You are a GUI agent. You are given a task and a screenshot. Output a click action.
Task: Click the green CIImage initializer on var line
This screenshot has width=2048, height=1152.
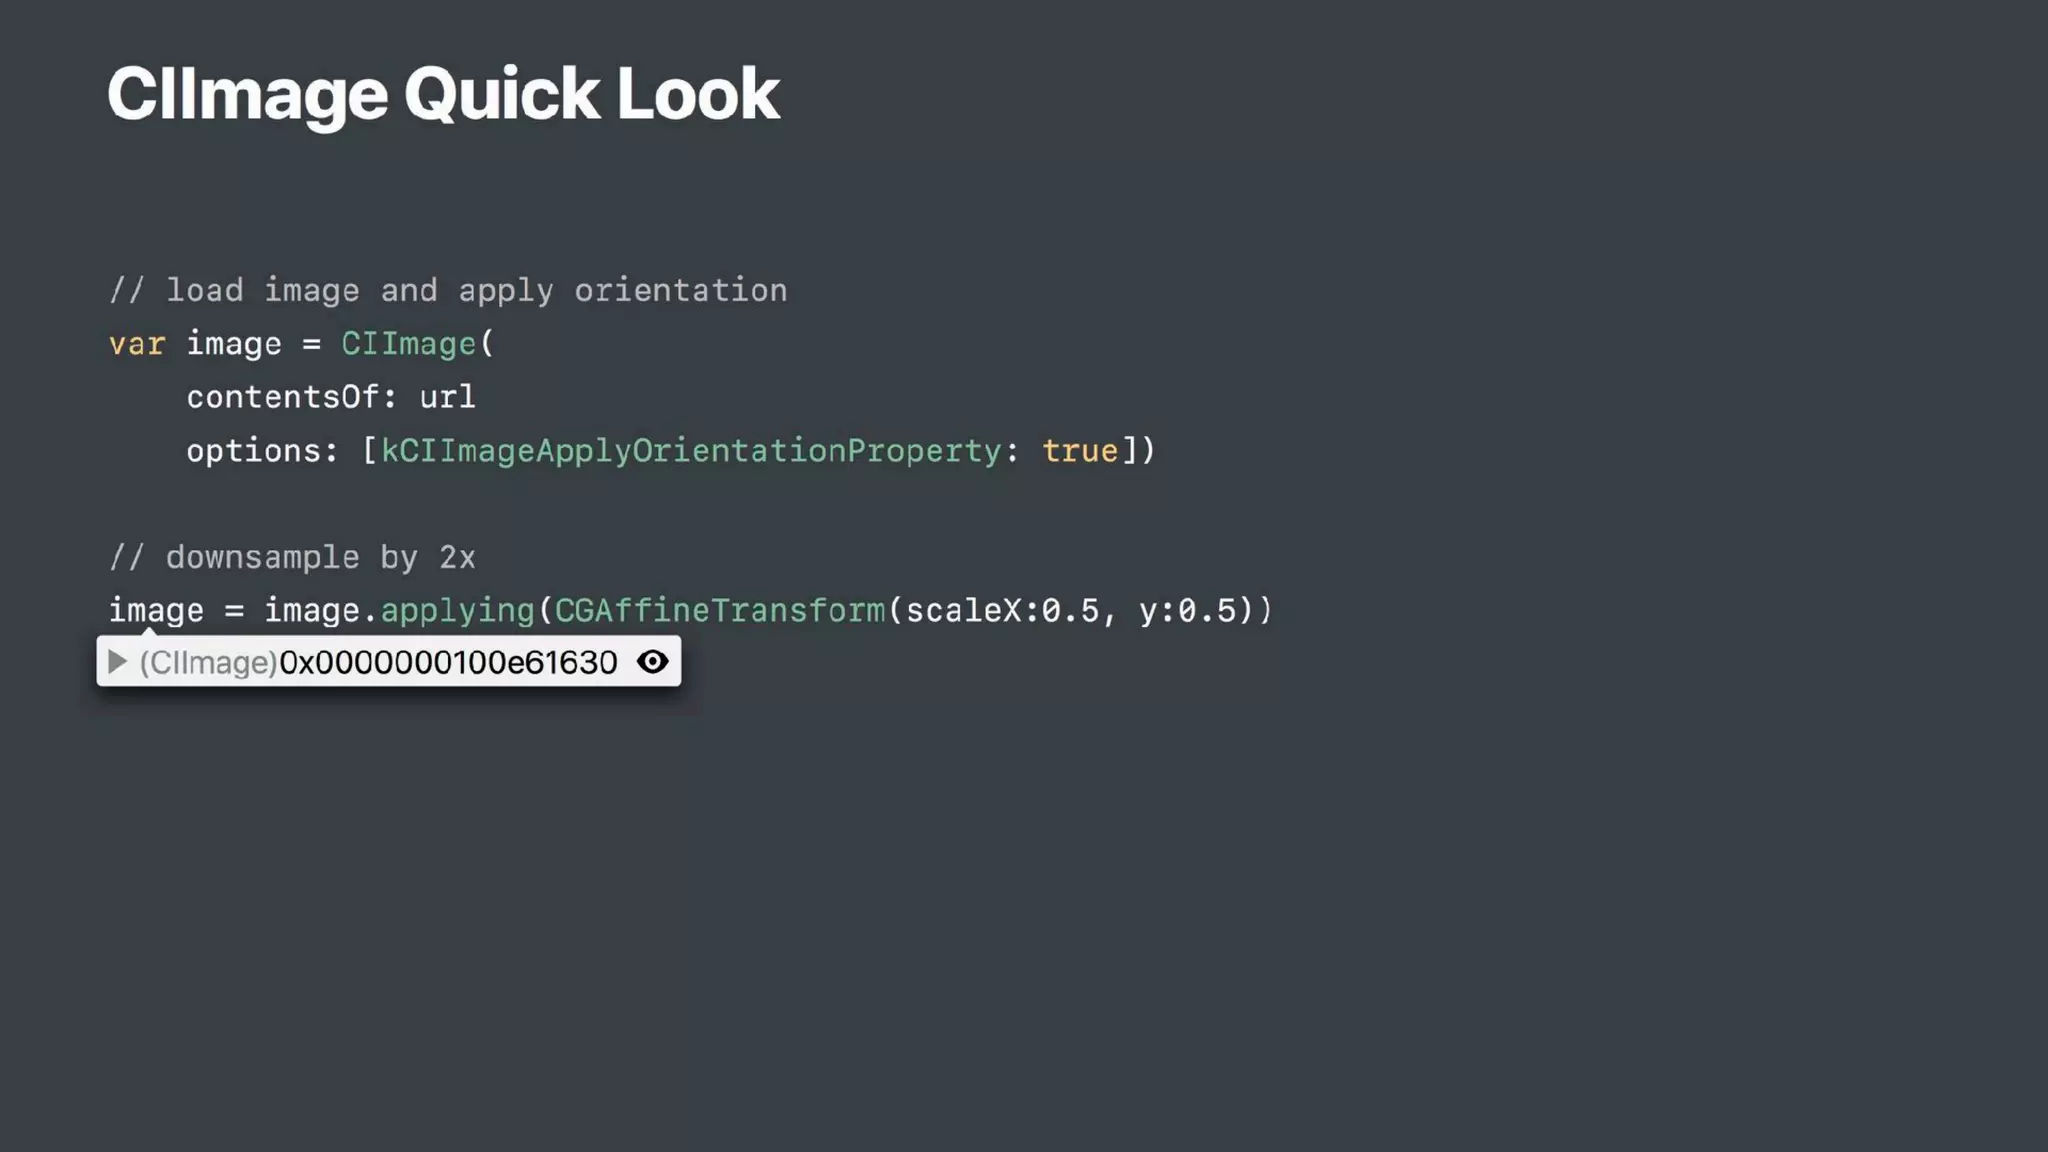[x=408, y=344]
